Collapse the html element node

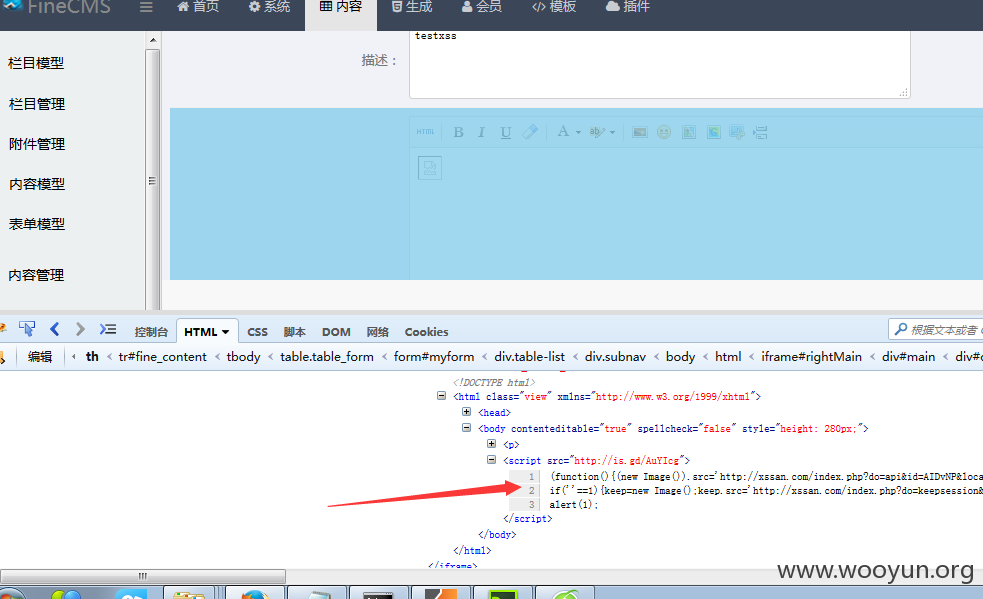(441, 396)
